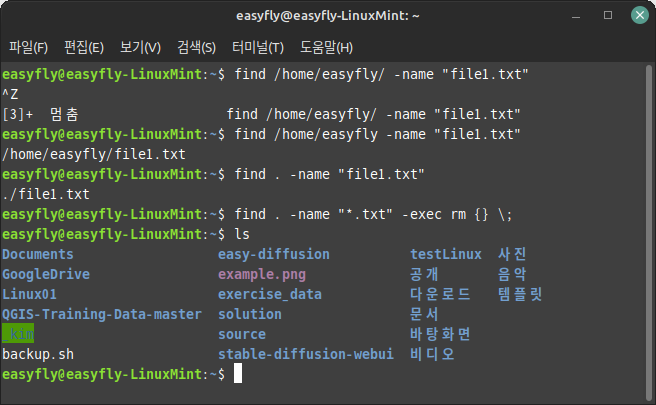
Task: Click the -exec rm {} \; command text
Action: click(x=457, y=215)
